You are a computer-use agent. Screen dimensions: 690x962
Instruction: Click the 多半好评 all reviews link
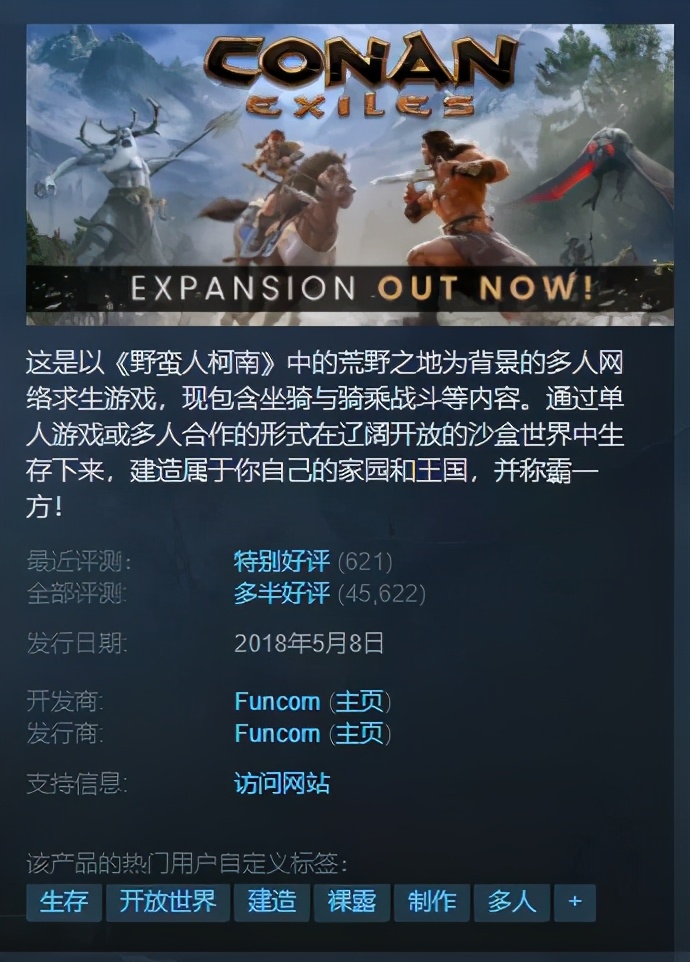(x=282, y=593)
